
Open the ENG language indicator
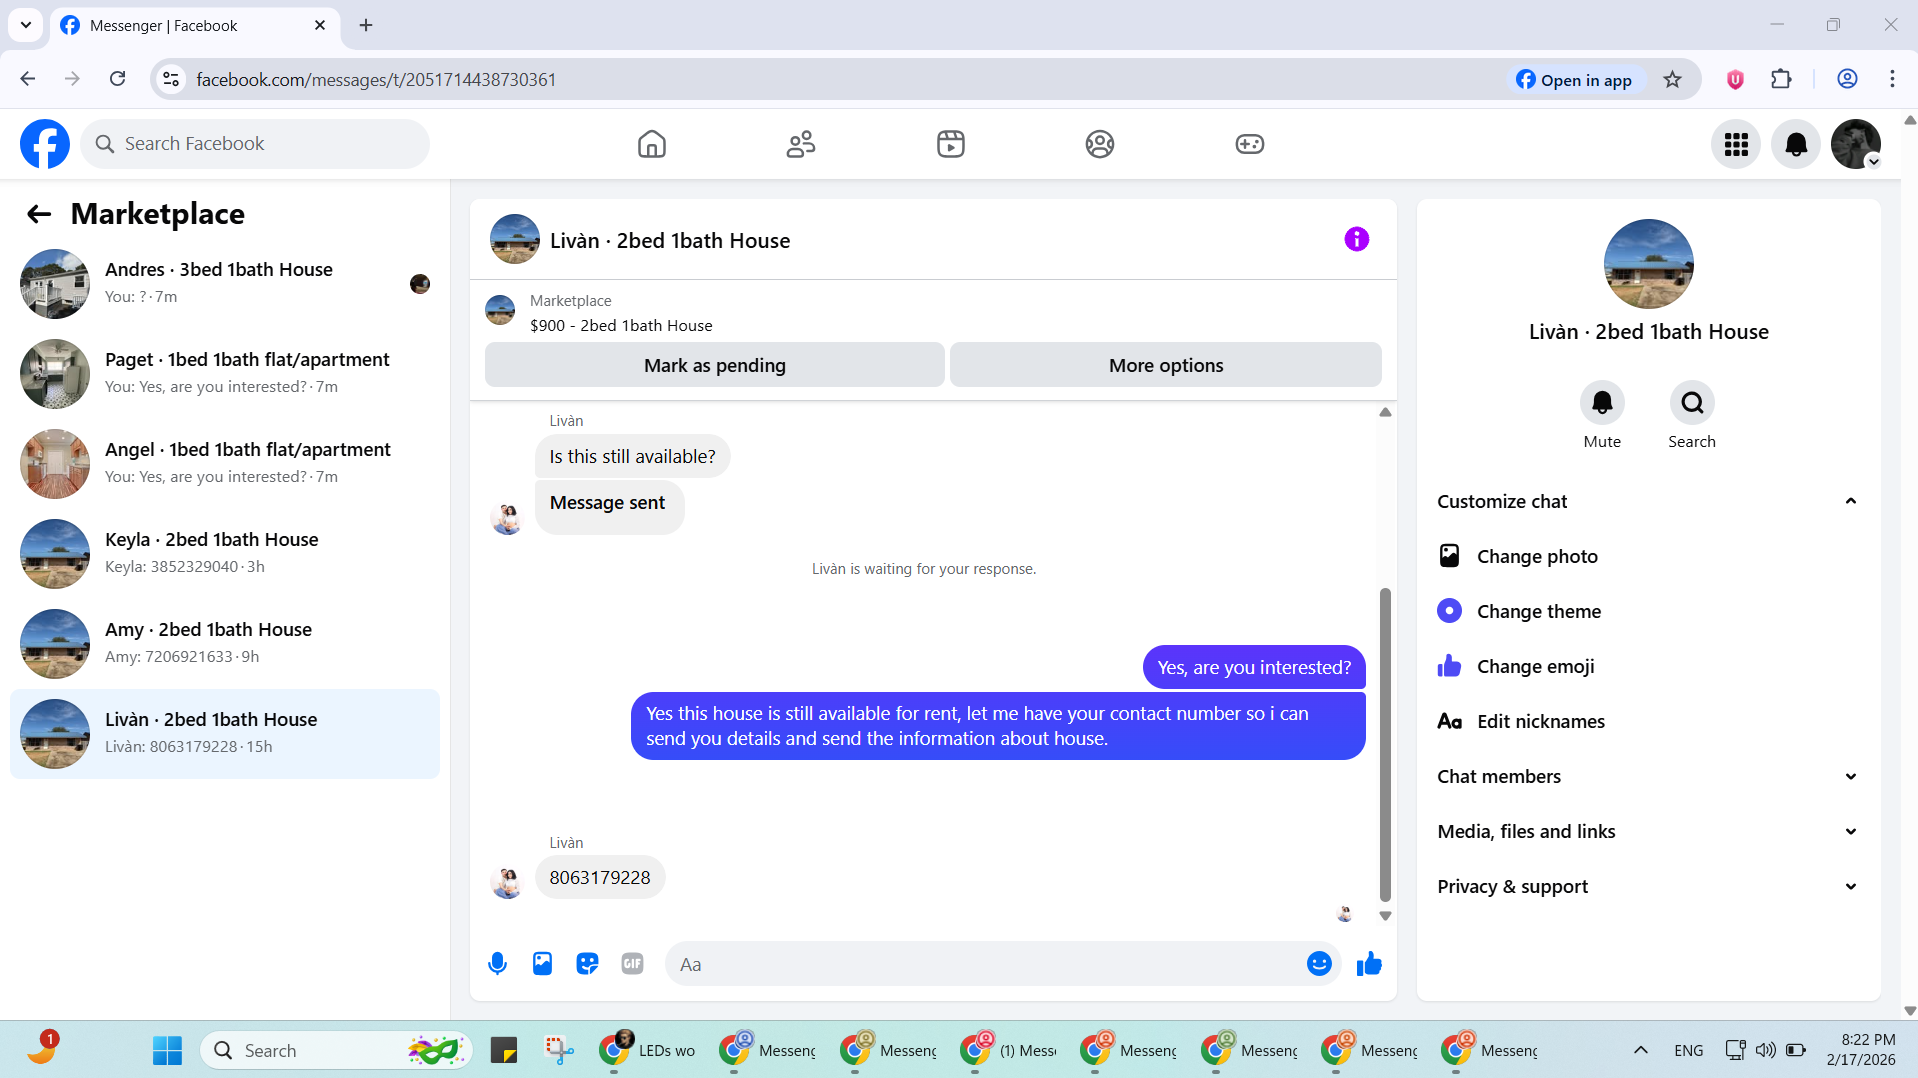click(1688, 1050)
